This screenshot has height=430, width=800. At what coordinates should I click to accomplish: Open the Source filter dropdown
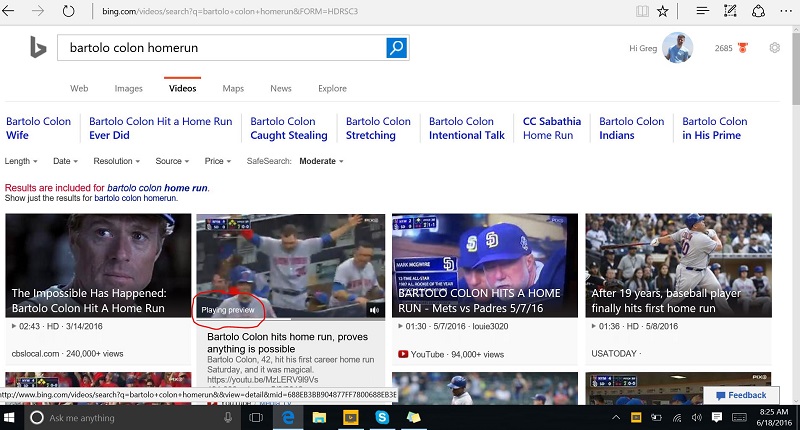coord(172,161)
